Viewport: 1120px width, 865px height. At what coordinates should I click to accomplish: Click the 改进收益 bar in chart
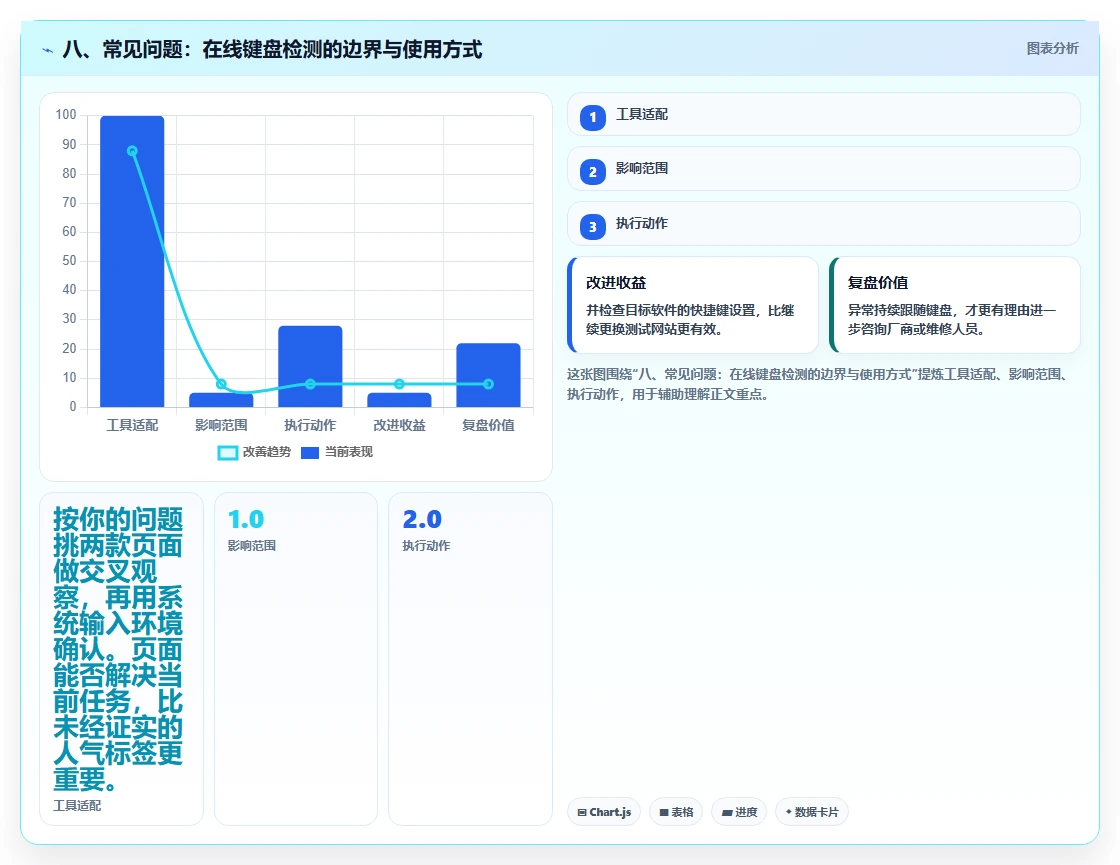pyautogui.click(x=399, y=400)
